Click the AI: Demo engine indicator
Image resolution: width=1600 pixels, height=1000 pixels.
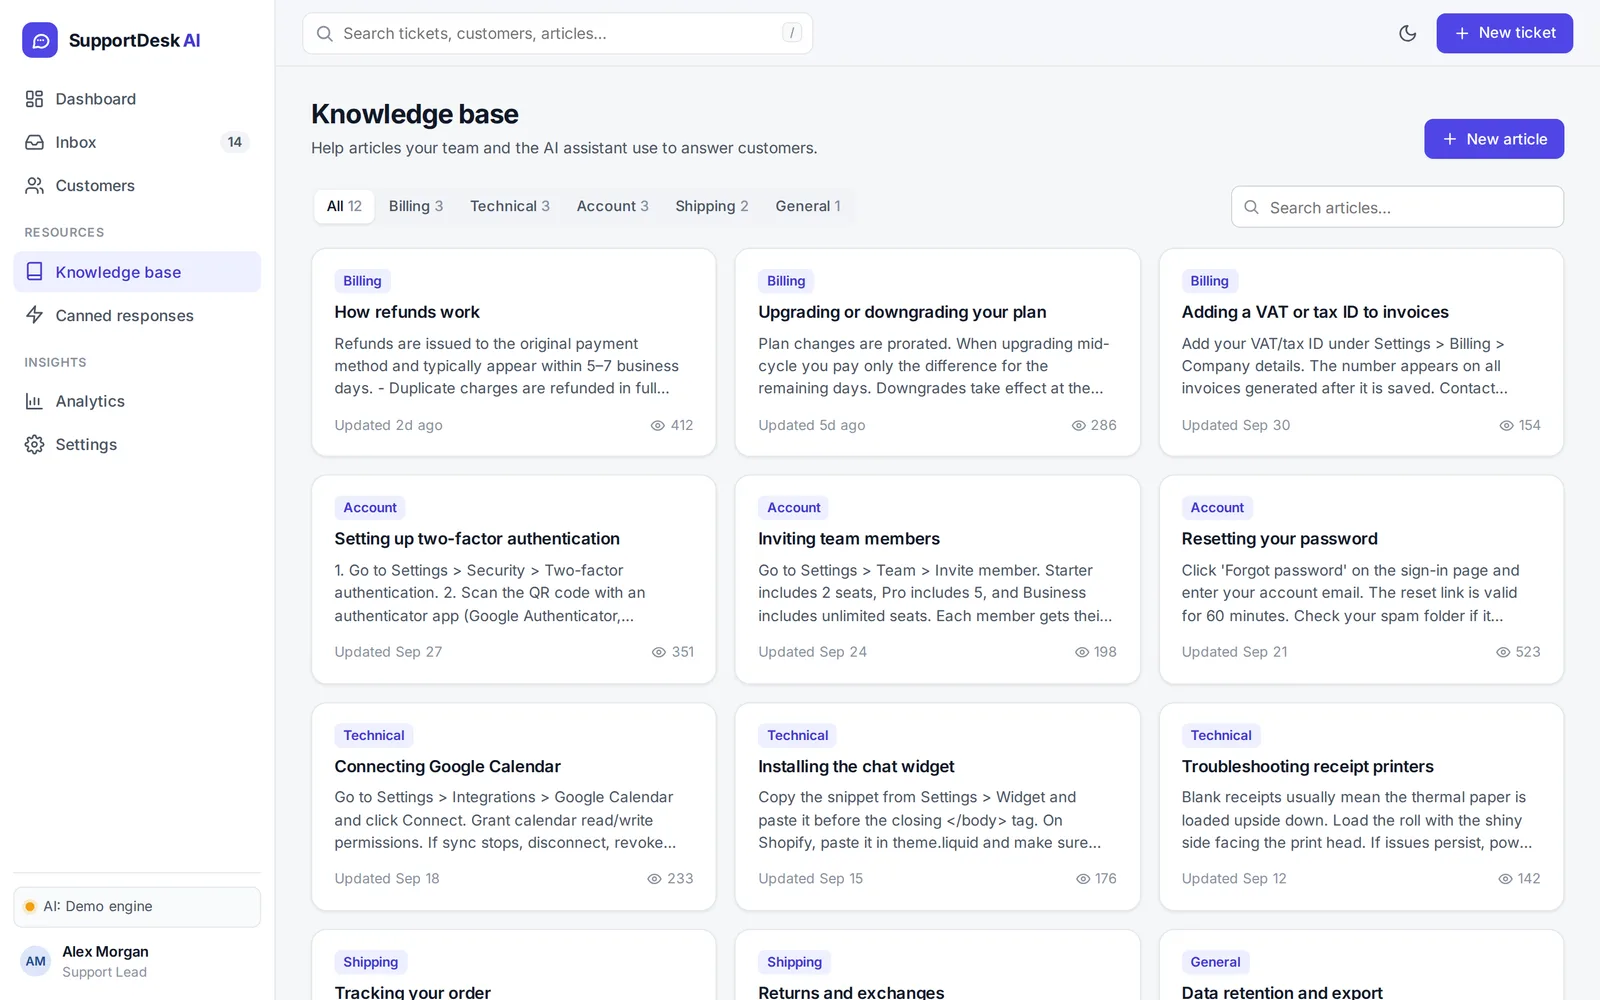click(137, 907)
